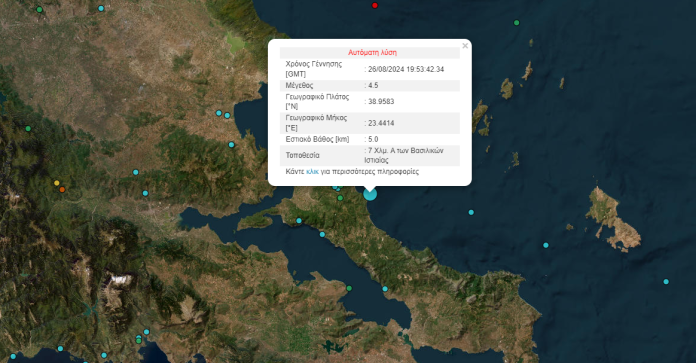Select cyan marker beside the gulf's green marker
The image size is (696, 363).
pyautogui.click(x=385, y=289)
